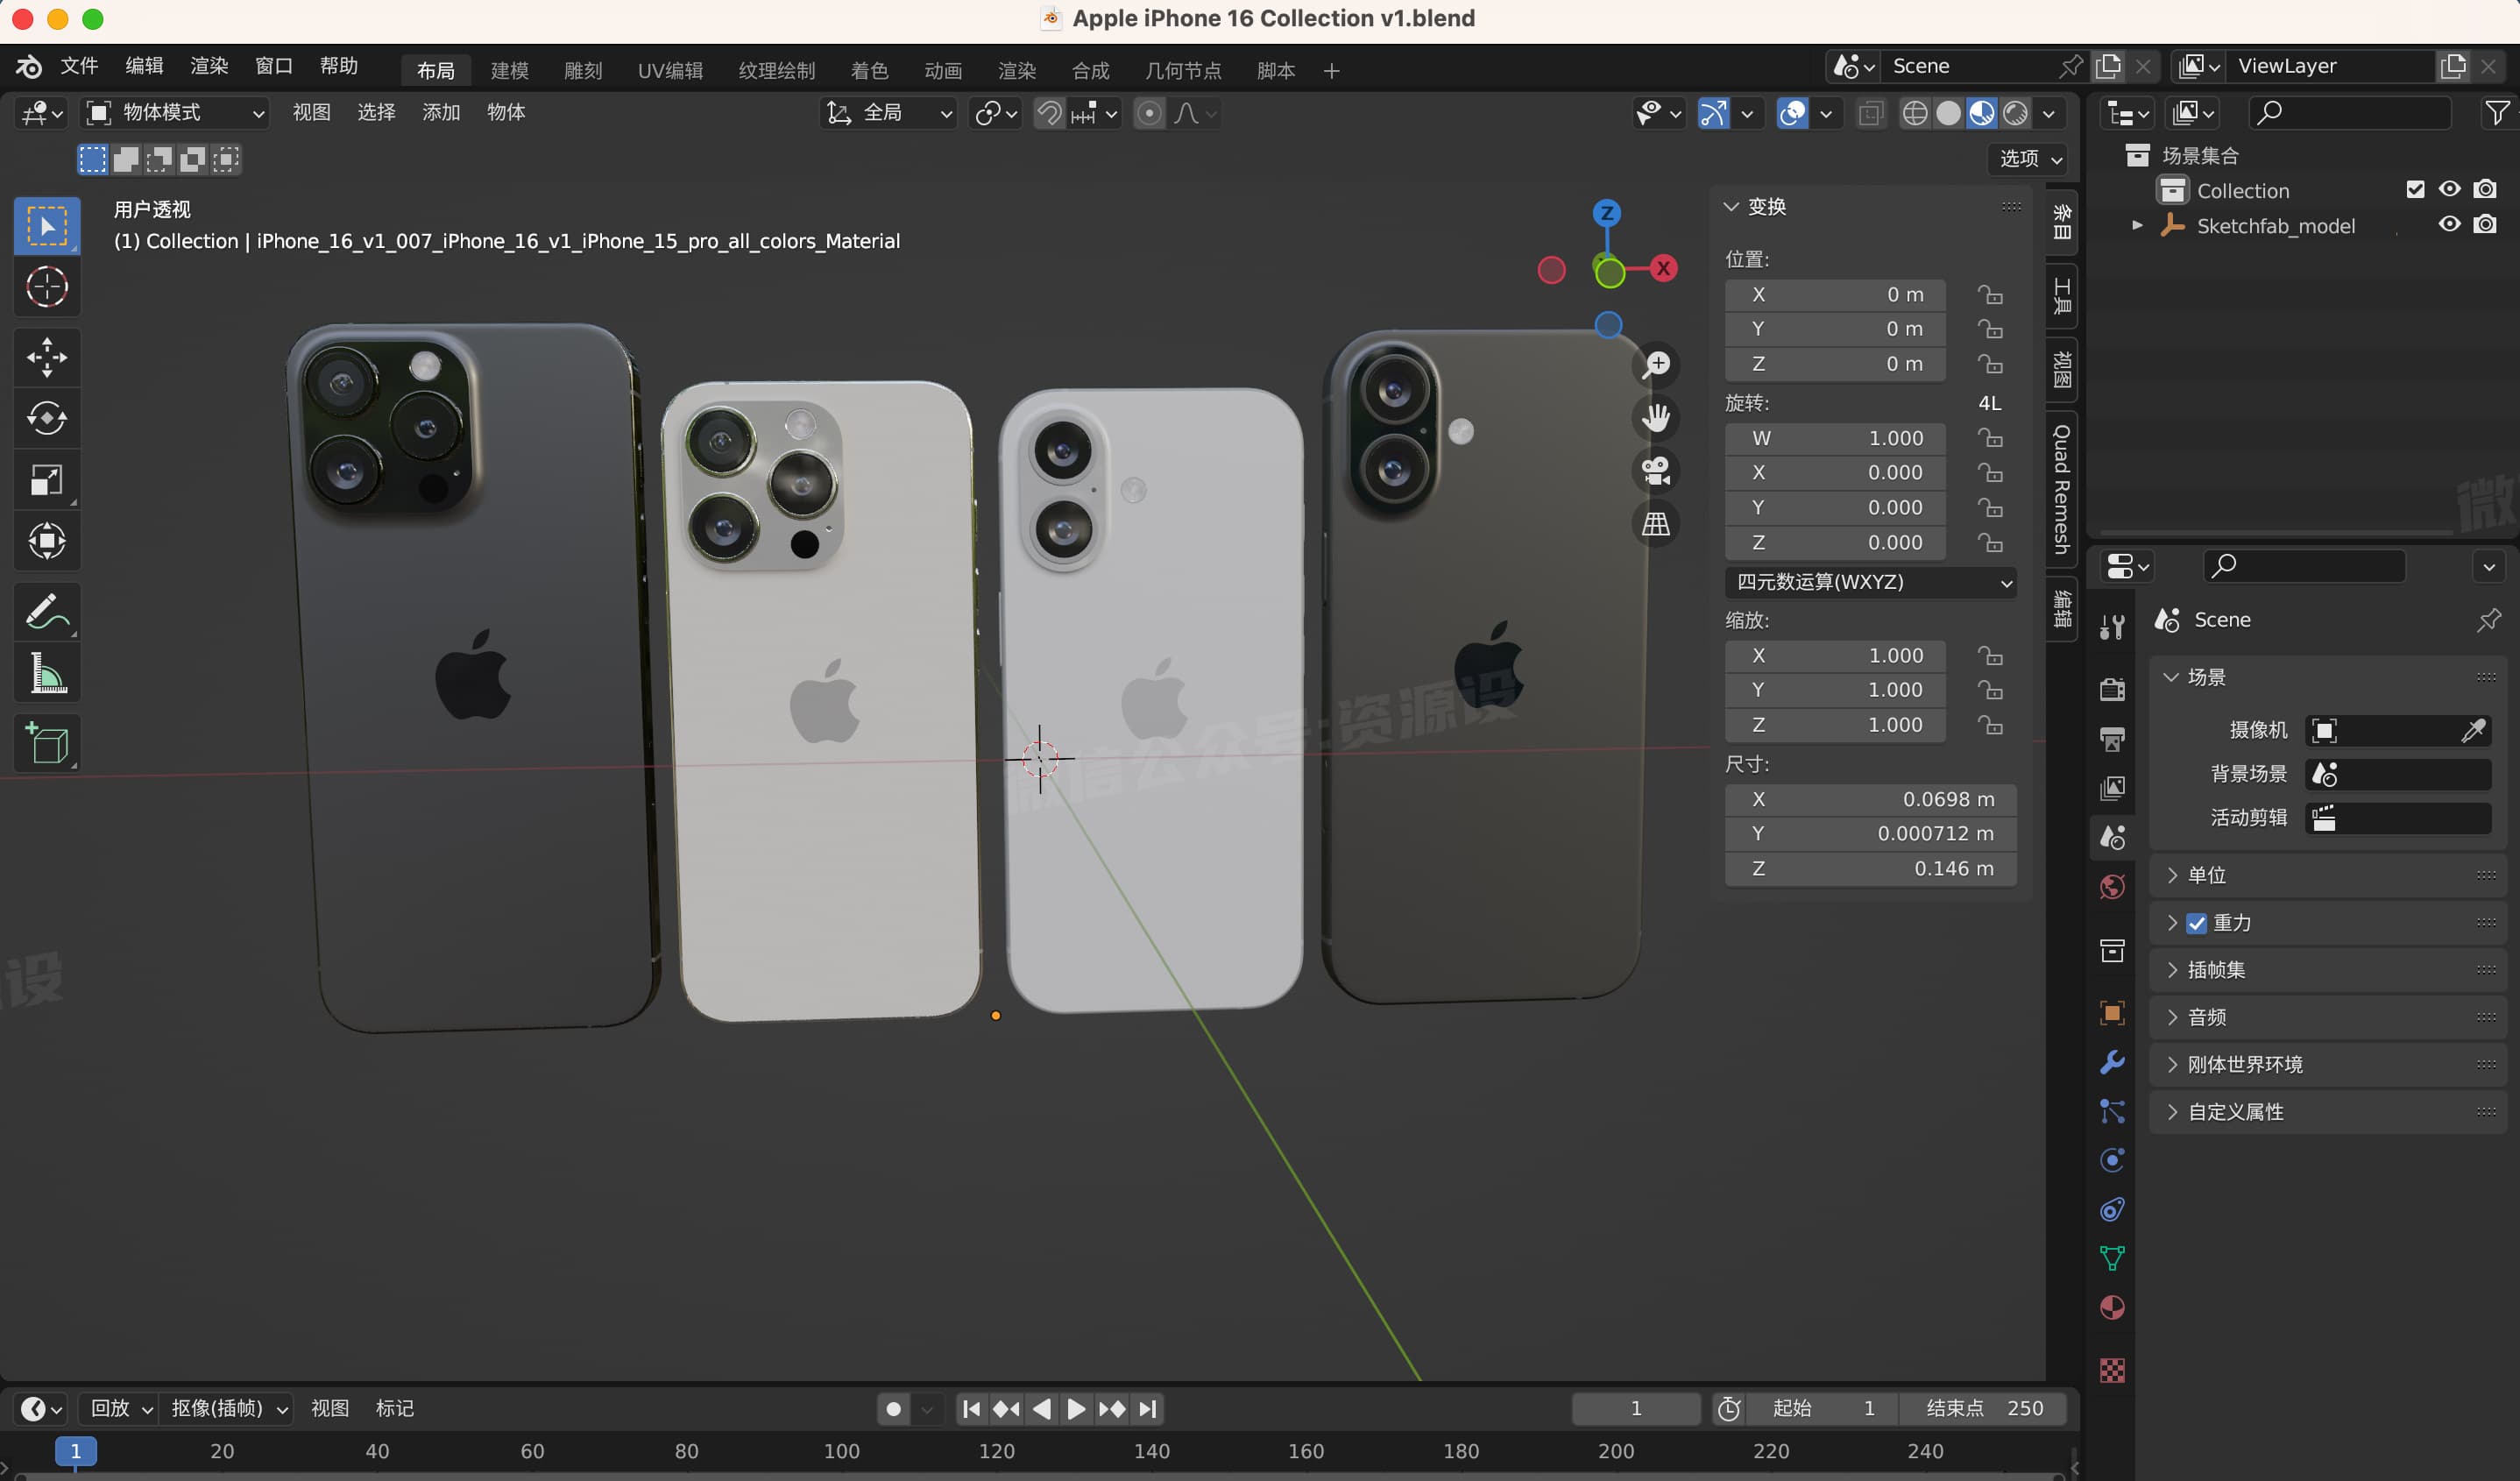
Task: Open the 文件 File menu
Action: point(79,66)
